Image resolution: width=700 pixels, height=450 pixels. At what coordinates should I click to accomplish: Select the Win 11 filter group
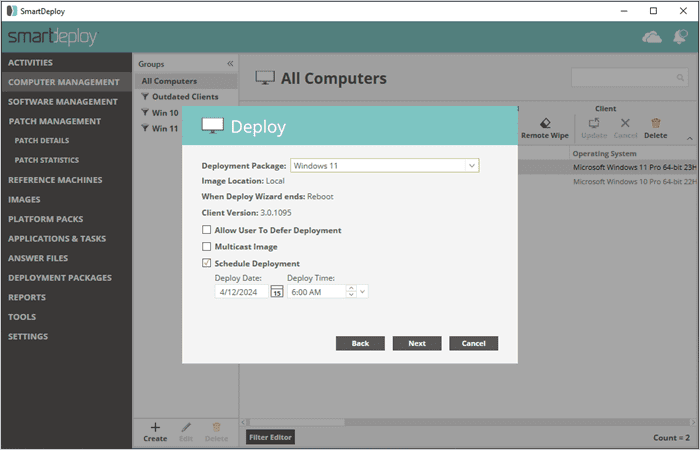(x=159, y=129)
